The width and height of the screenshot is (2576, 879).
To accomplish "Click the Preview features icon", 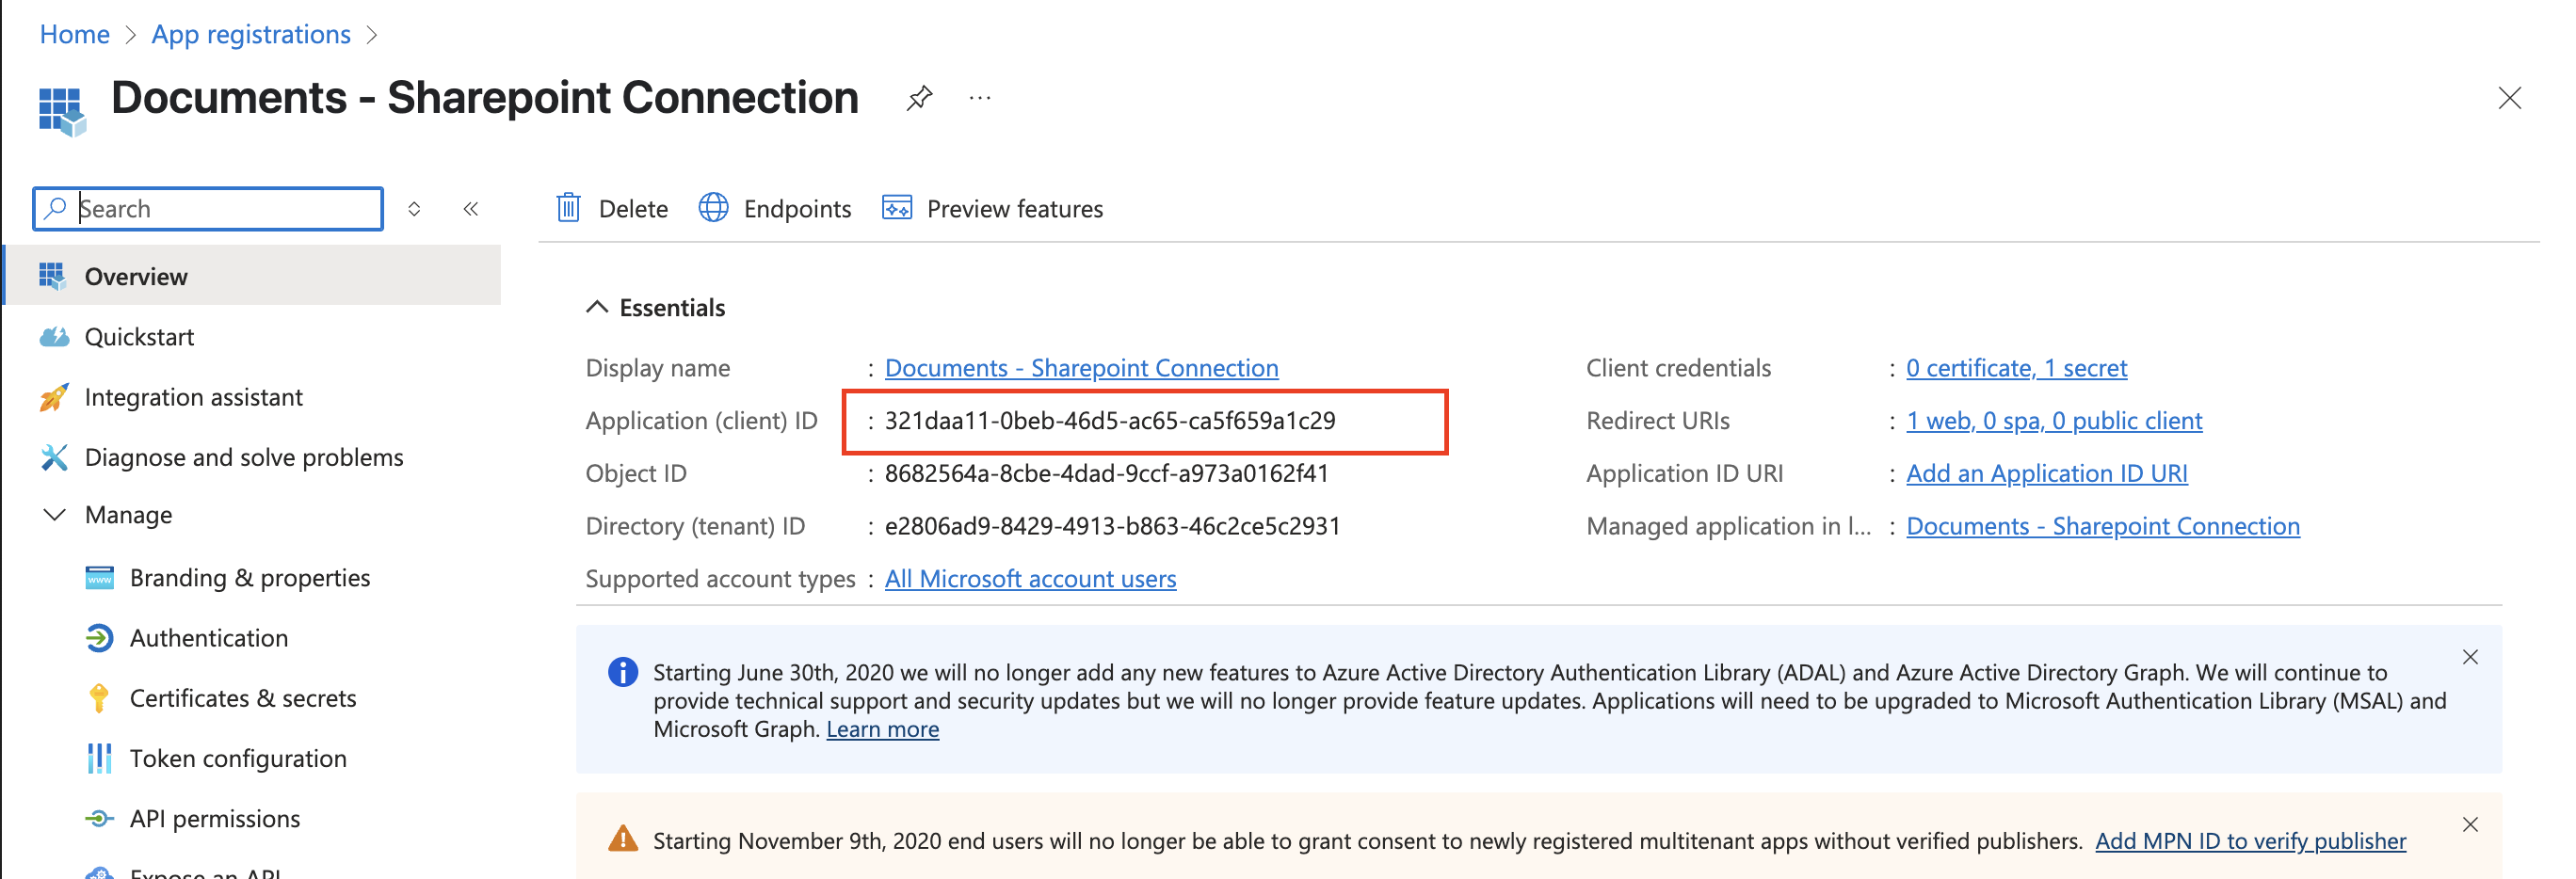I will 898,208.
